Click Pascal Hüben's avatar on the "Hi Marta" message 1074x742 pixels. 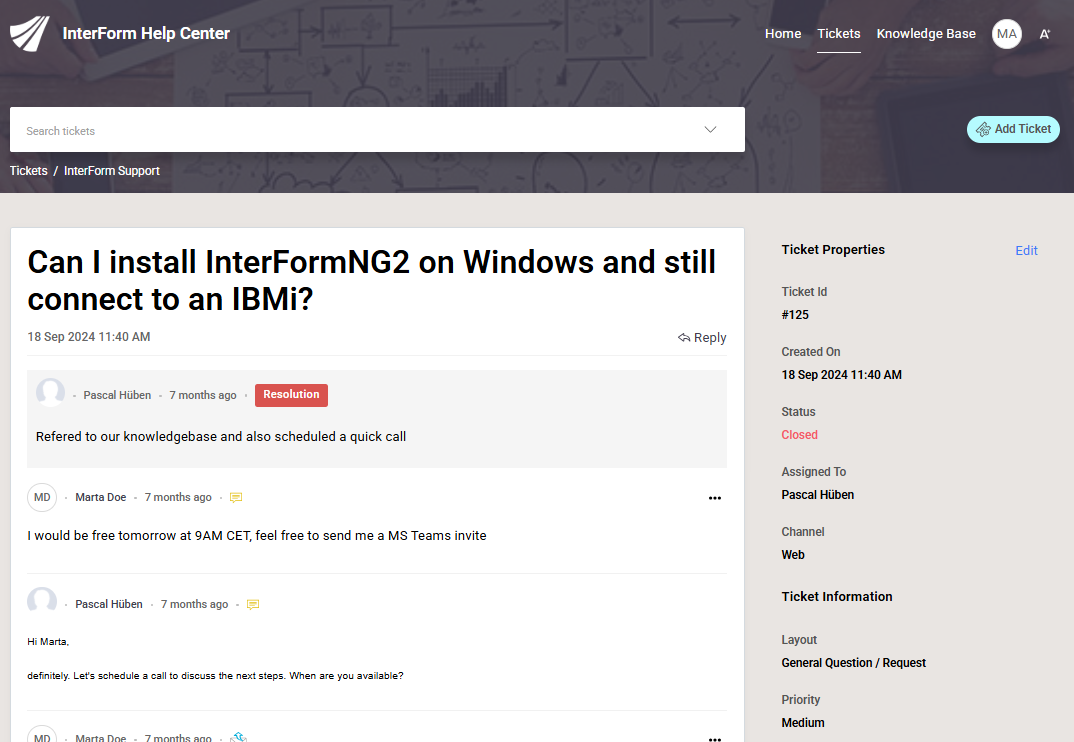(x=42, y=602)
